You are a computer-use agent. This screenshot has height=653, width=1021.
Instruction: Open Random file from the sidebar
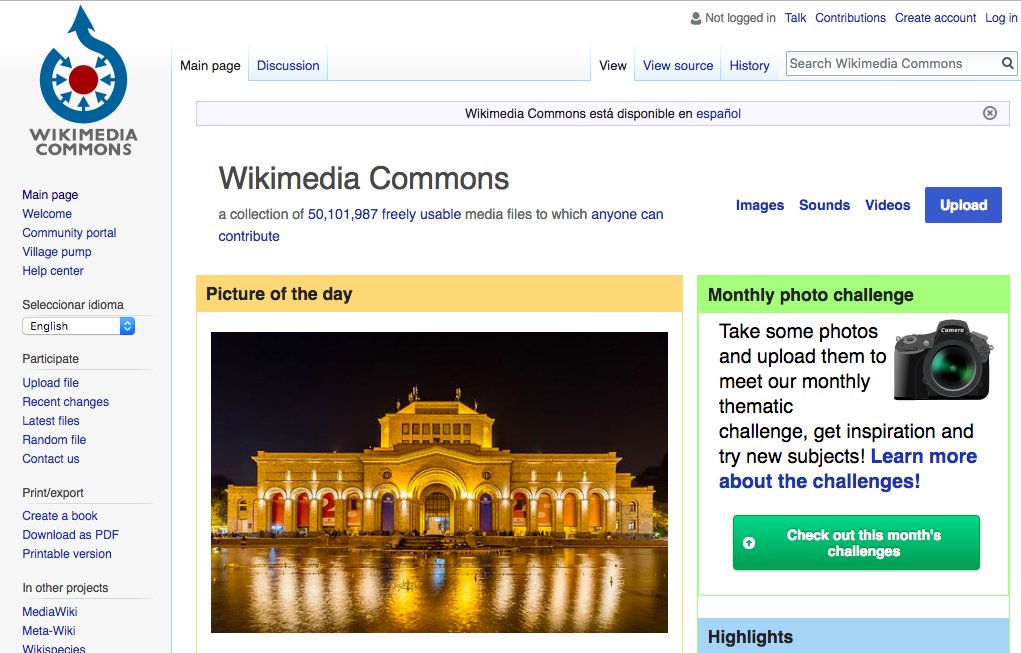coord(54,439)
